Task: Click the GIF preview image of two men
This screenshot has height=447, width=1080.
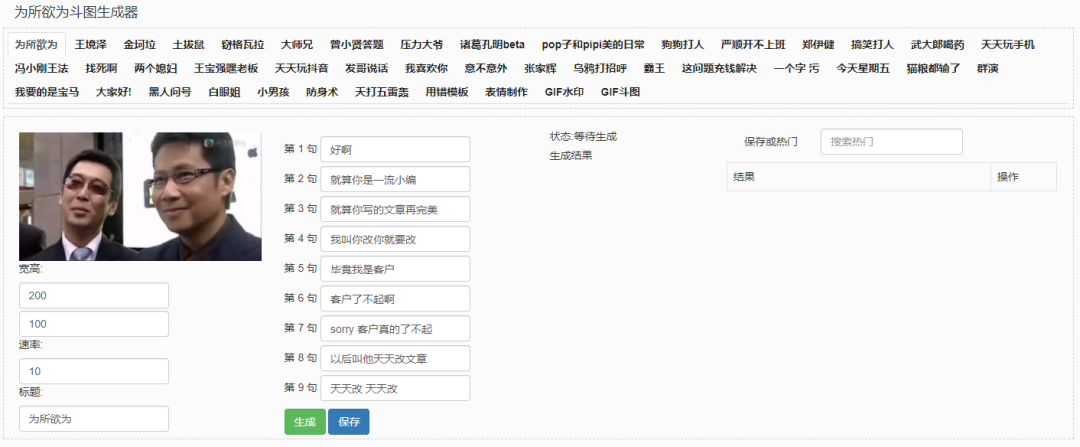Action: [x=141, y=196]
